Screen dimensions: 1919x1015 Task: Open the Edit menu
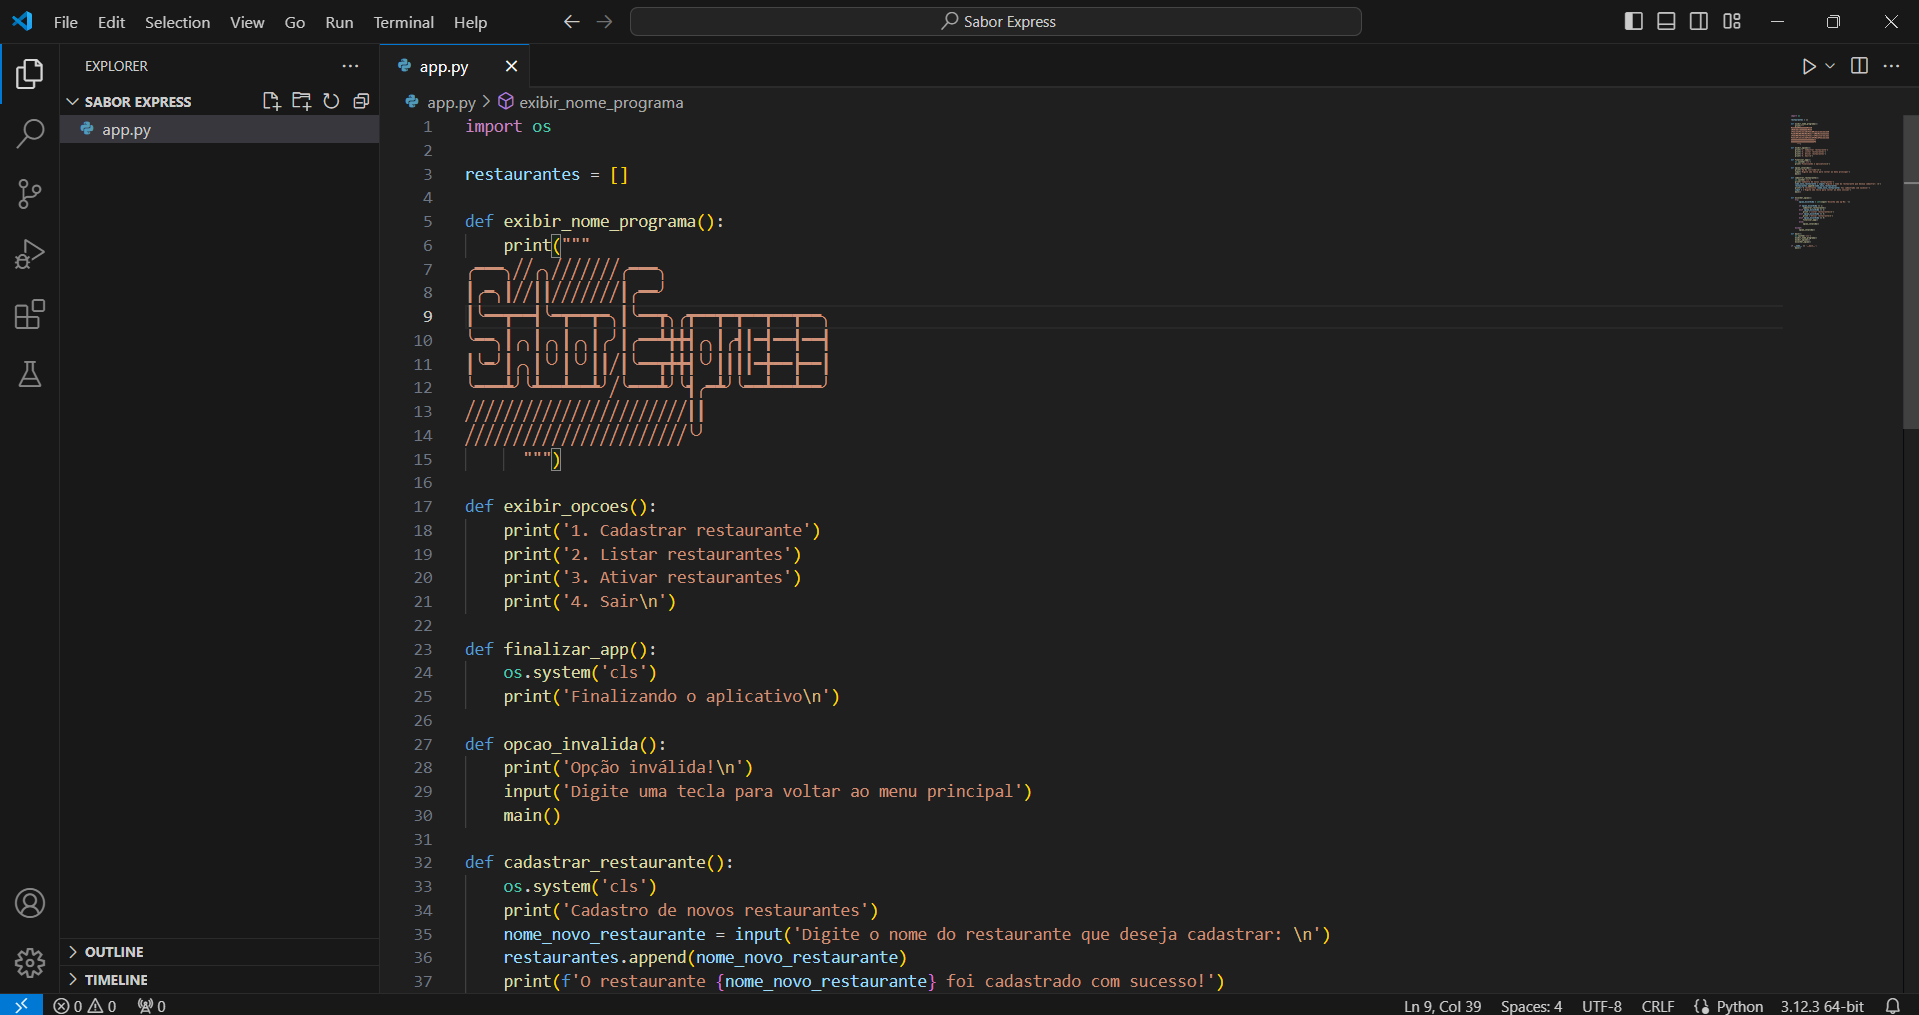111,22
